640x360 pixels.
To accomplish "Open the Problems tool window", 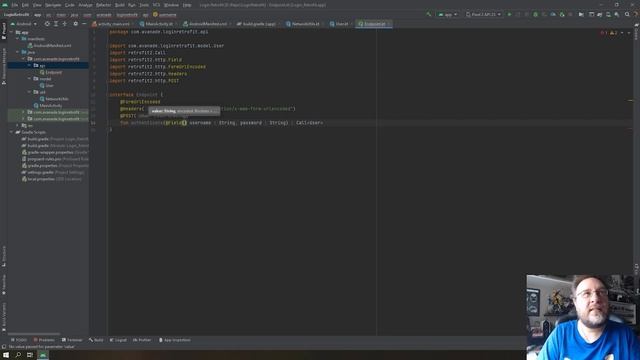I will (x=44, y=340).
